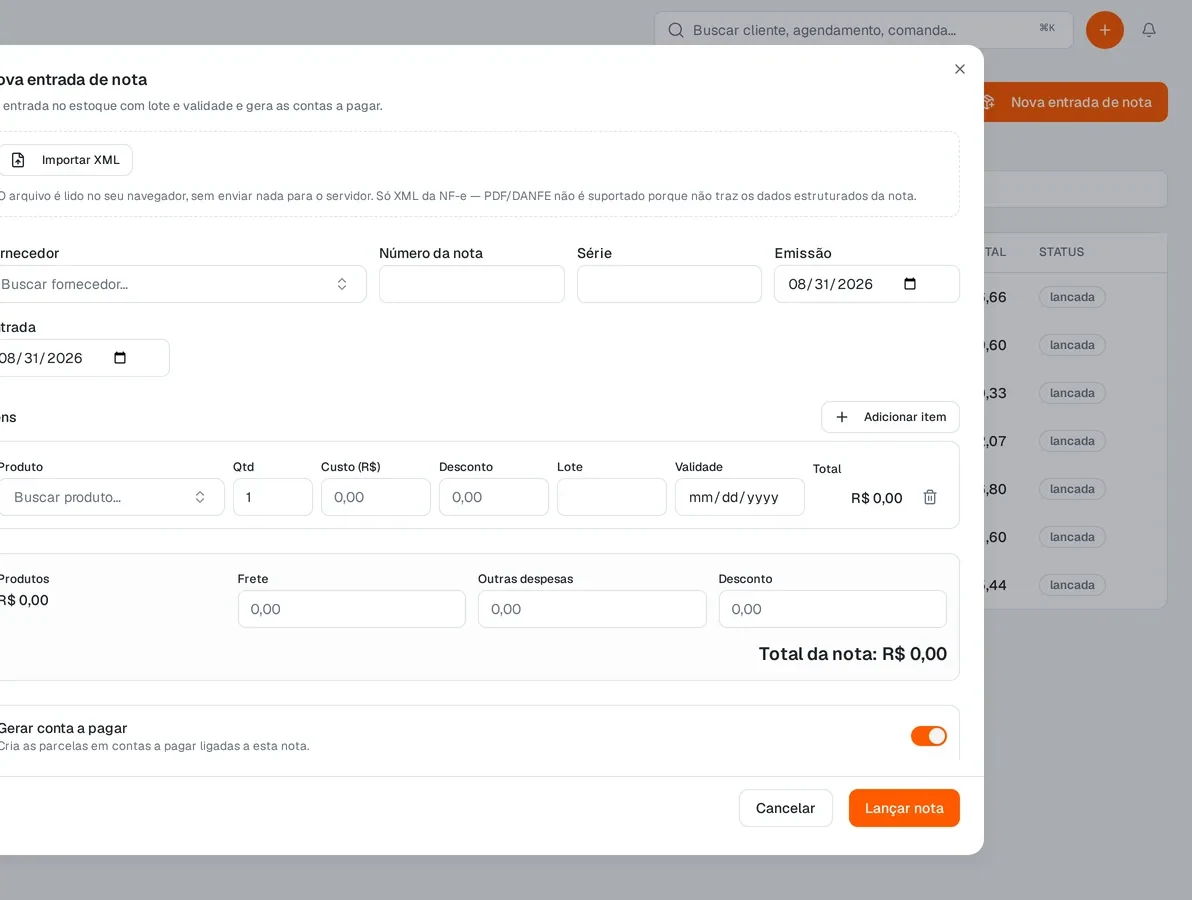
Task: Click the Lote input field
Action: pyautogui.click(x=612, y=497)
